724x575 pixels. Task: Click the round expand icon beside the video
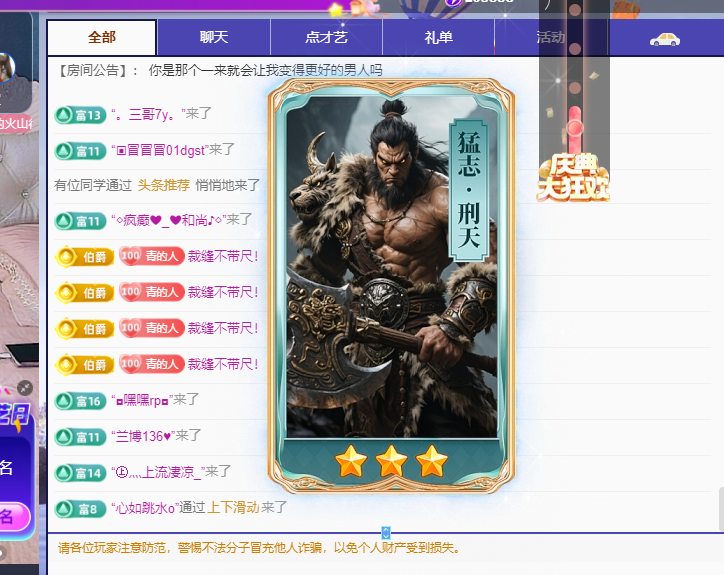tap(25, 387)
